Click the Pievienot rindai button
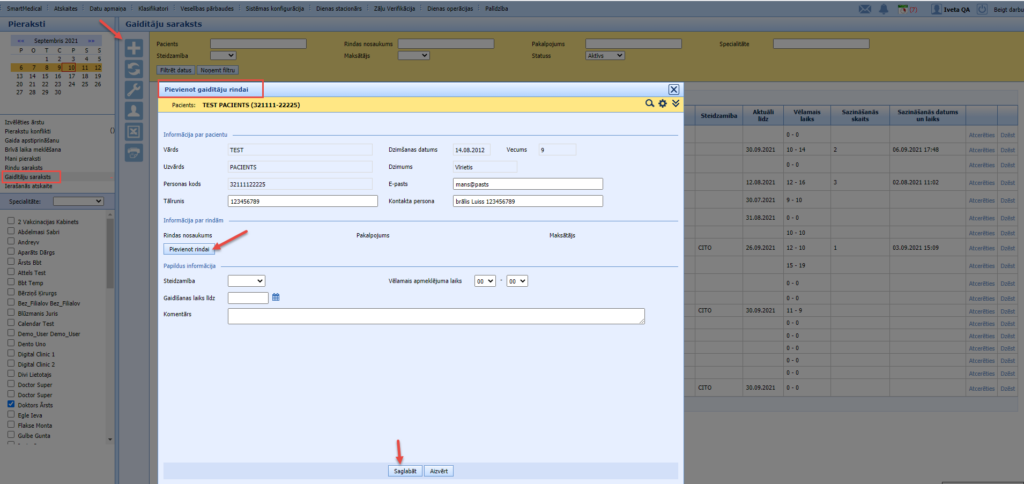This screenshot has width=1024, height=484. tap(189, 249)
